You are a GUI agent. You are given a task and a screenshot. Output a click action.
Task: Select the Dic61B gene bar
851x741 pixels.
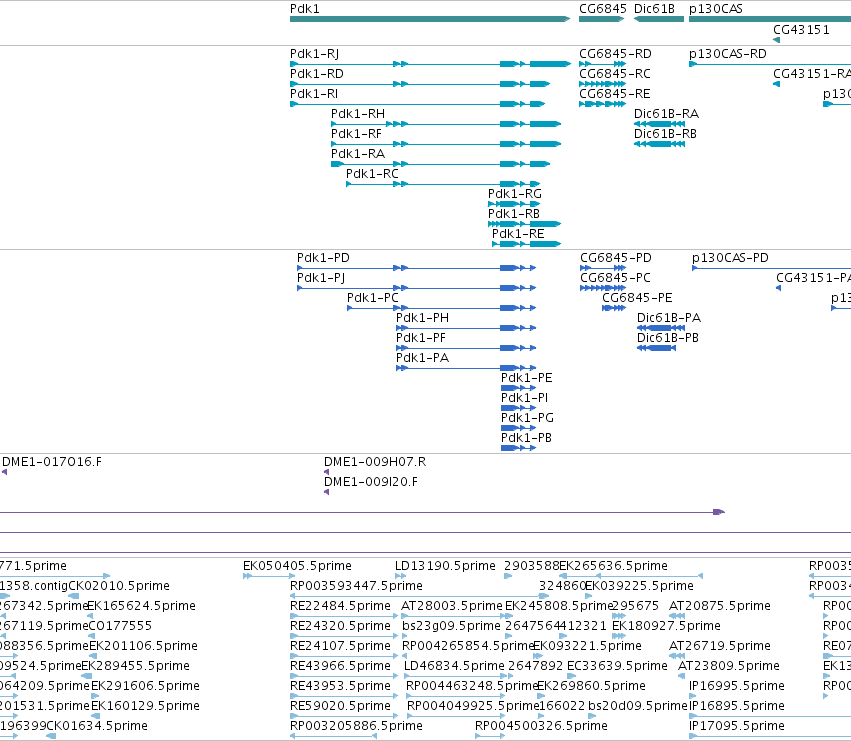(x=659, y=19)
